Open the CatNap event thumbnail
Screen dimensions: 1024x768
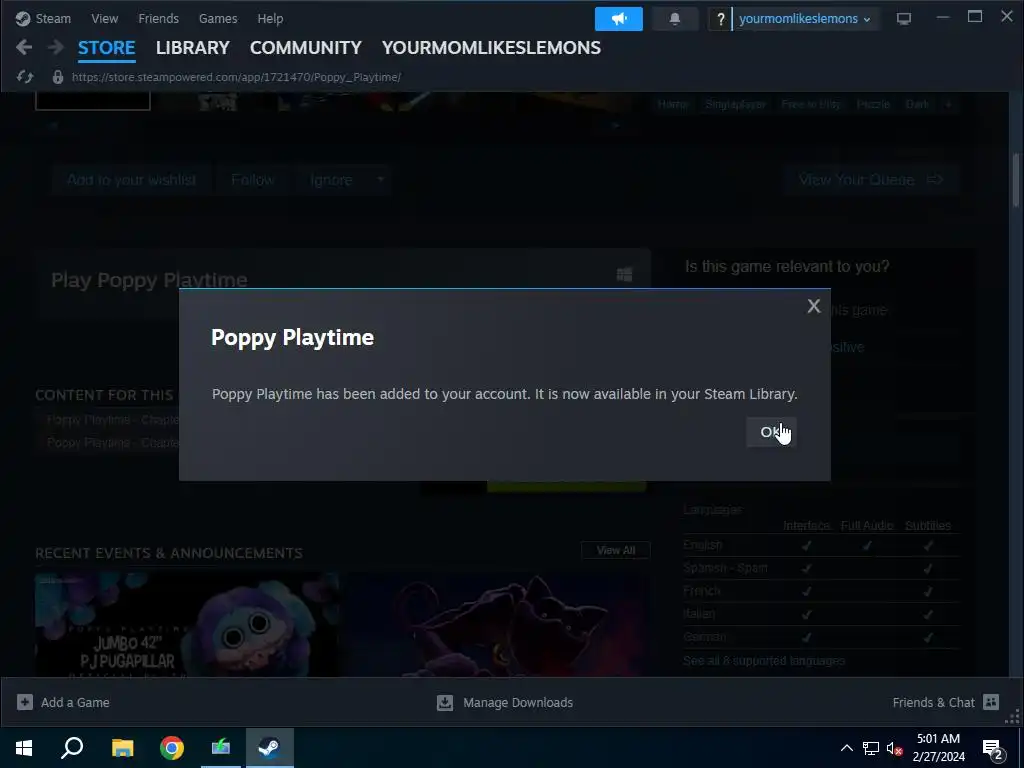(x=498, y=624)
